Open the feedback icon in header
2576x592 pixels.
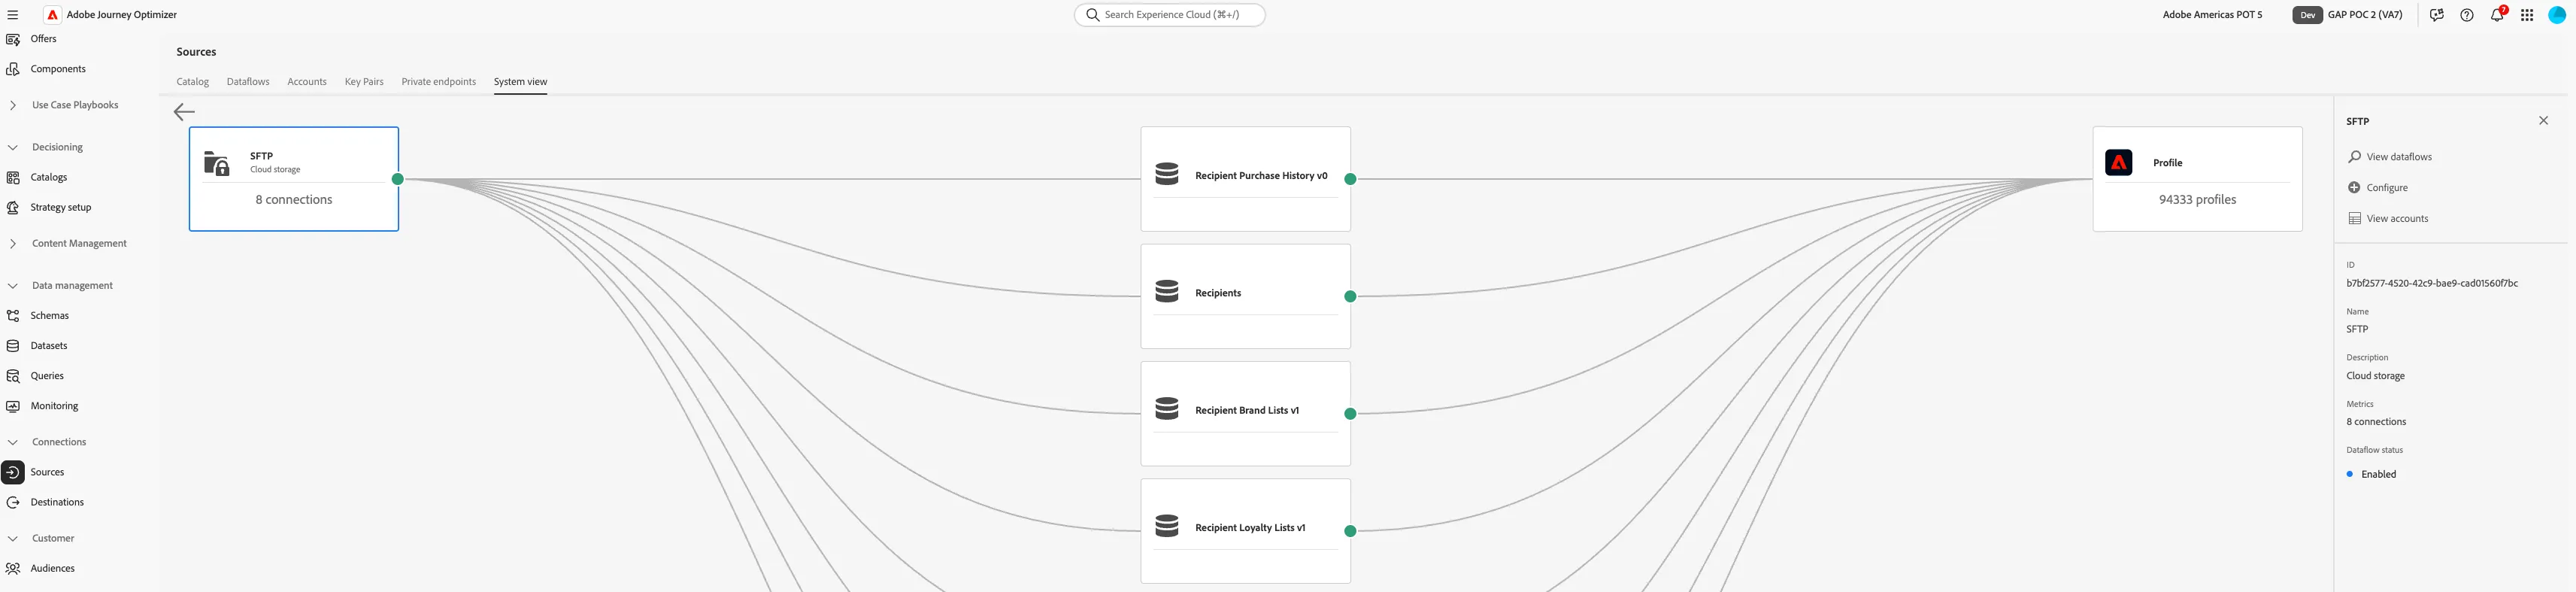(2437, 15)
